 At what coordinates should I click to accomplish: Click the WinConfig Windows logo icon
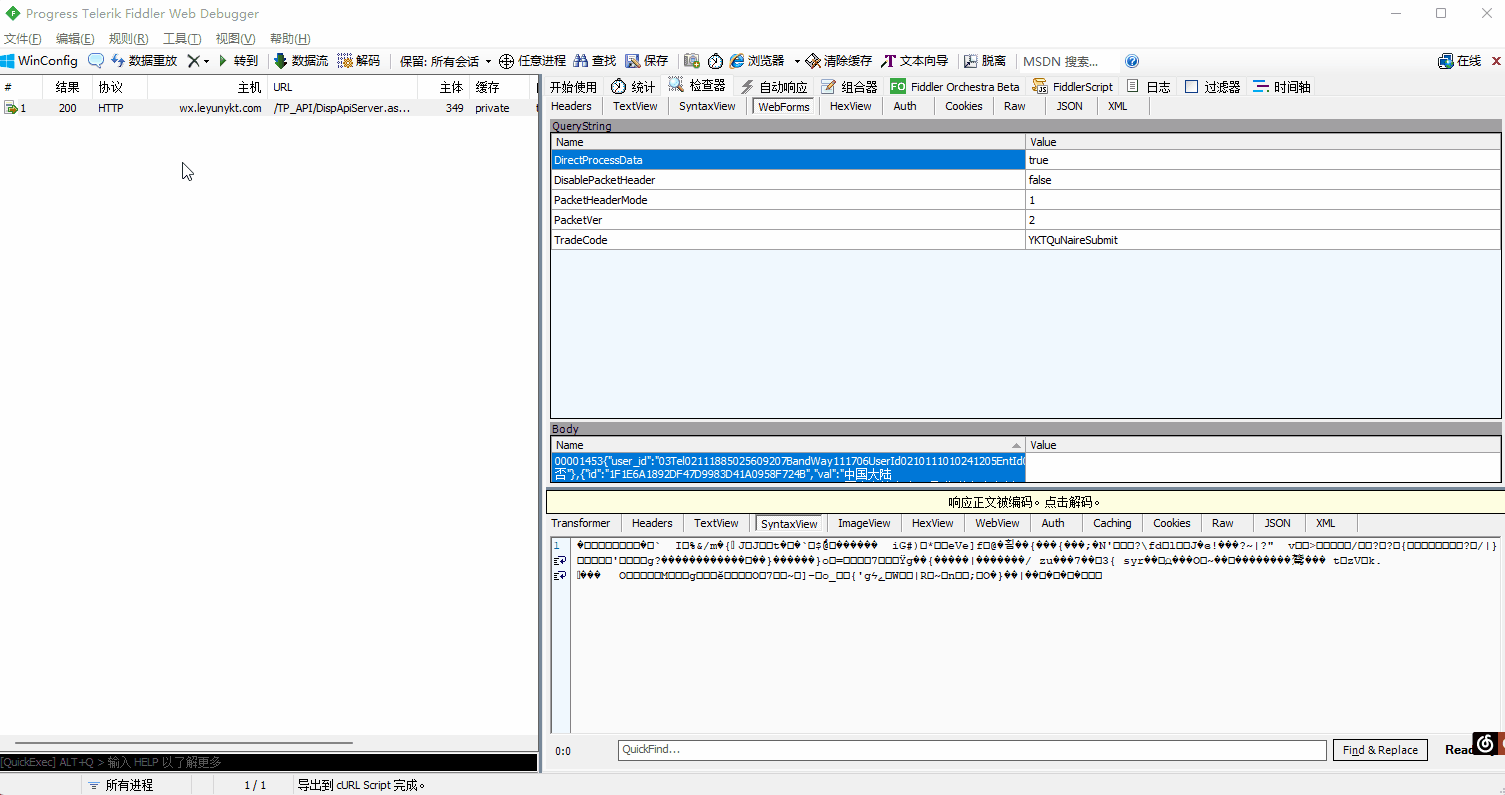click(x=9, y=61)
